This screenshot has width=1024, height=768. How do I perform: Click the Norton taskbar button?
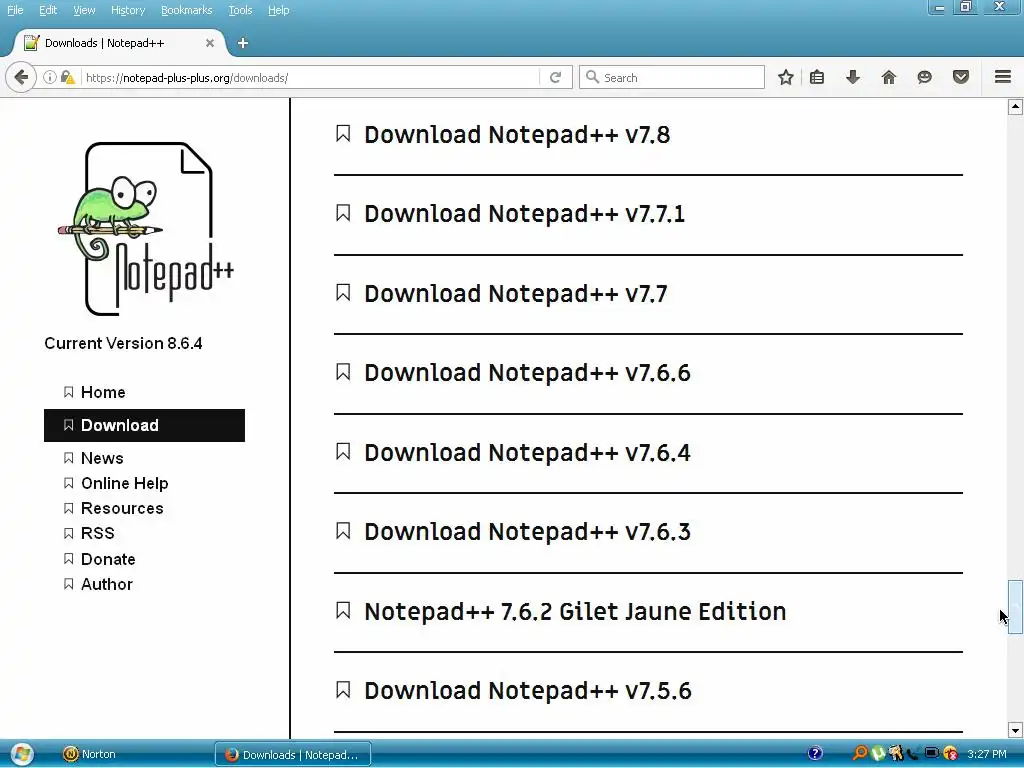(x=89, y=754)
